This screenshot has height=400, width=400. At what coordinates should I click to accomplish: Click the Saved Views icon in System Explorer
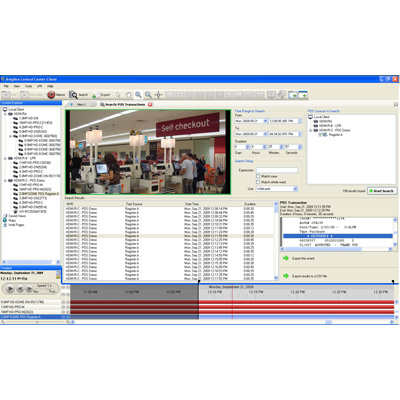tap(5, 216)
